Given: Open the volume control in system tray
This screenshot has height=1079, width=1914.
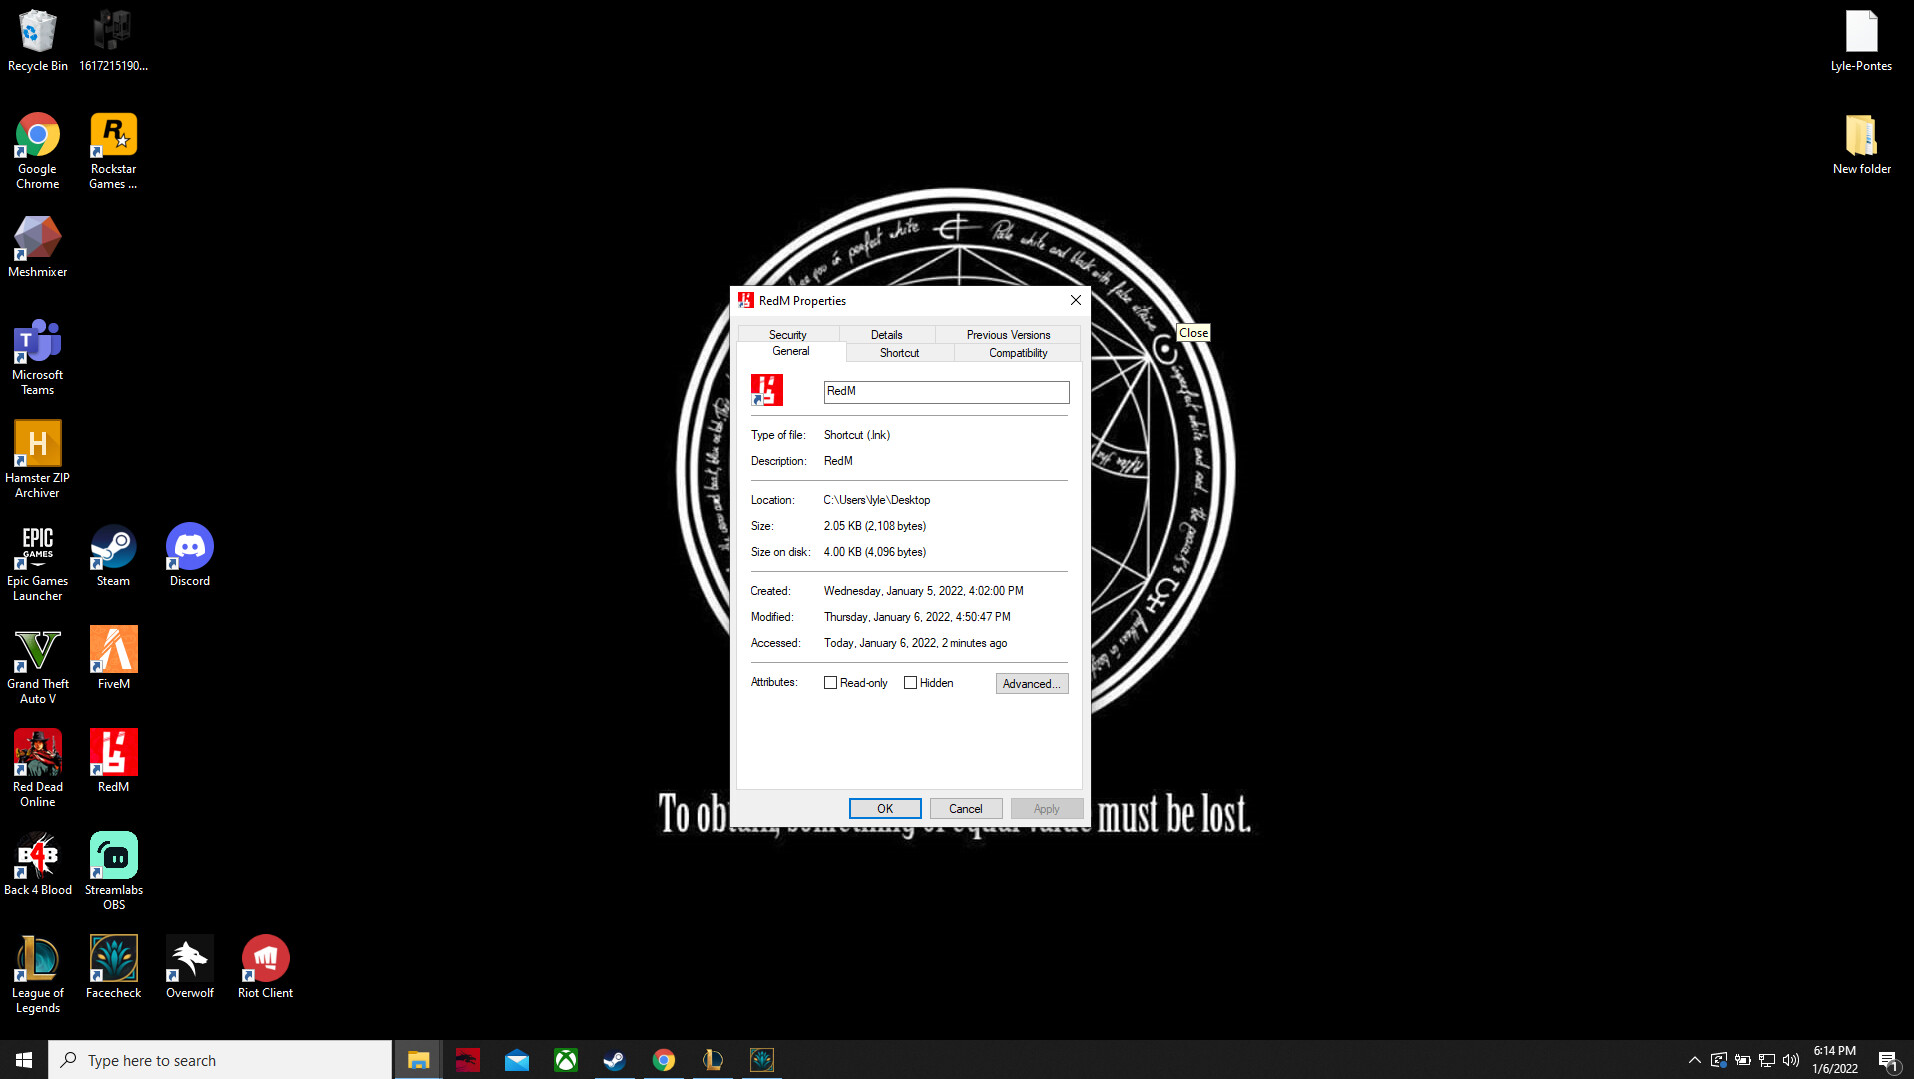Looking at the screenshot, I should click(x=1791, y=1060).
